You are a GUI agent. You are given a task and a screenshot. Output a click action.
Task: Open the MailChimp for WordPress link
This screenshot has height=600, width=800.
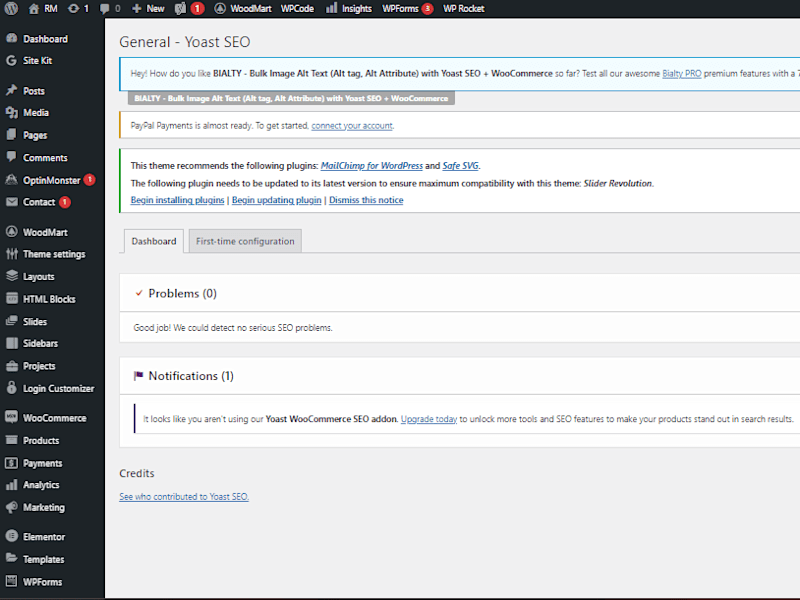[371, 165]
